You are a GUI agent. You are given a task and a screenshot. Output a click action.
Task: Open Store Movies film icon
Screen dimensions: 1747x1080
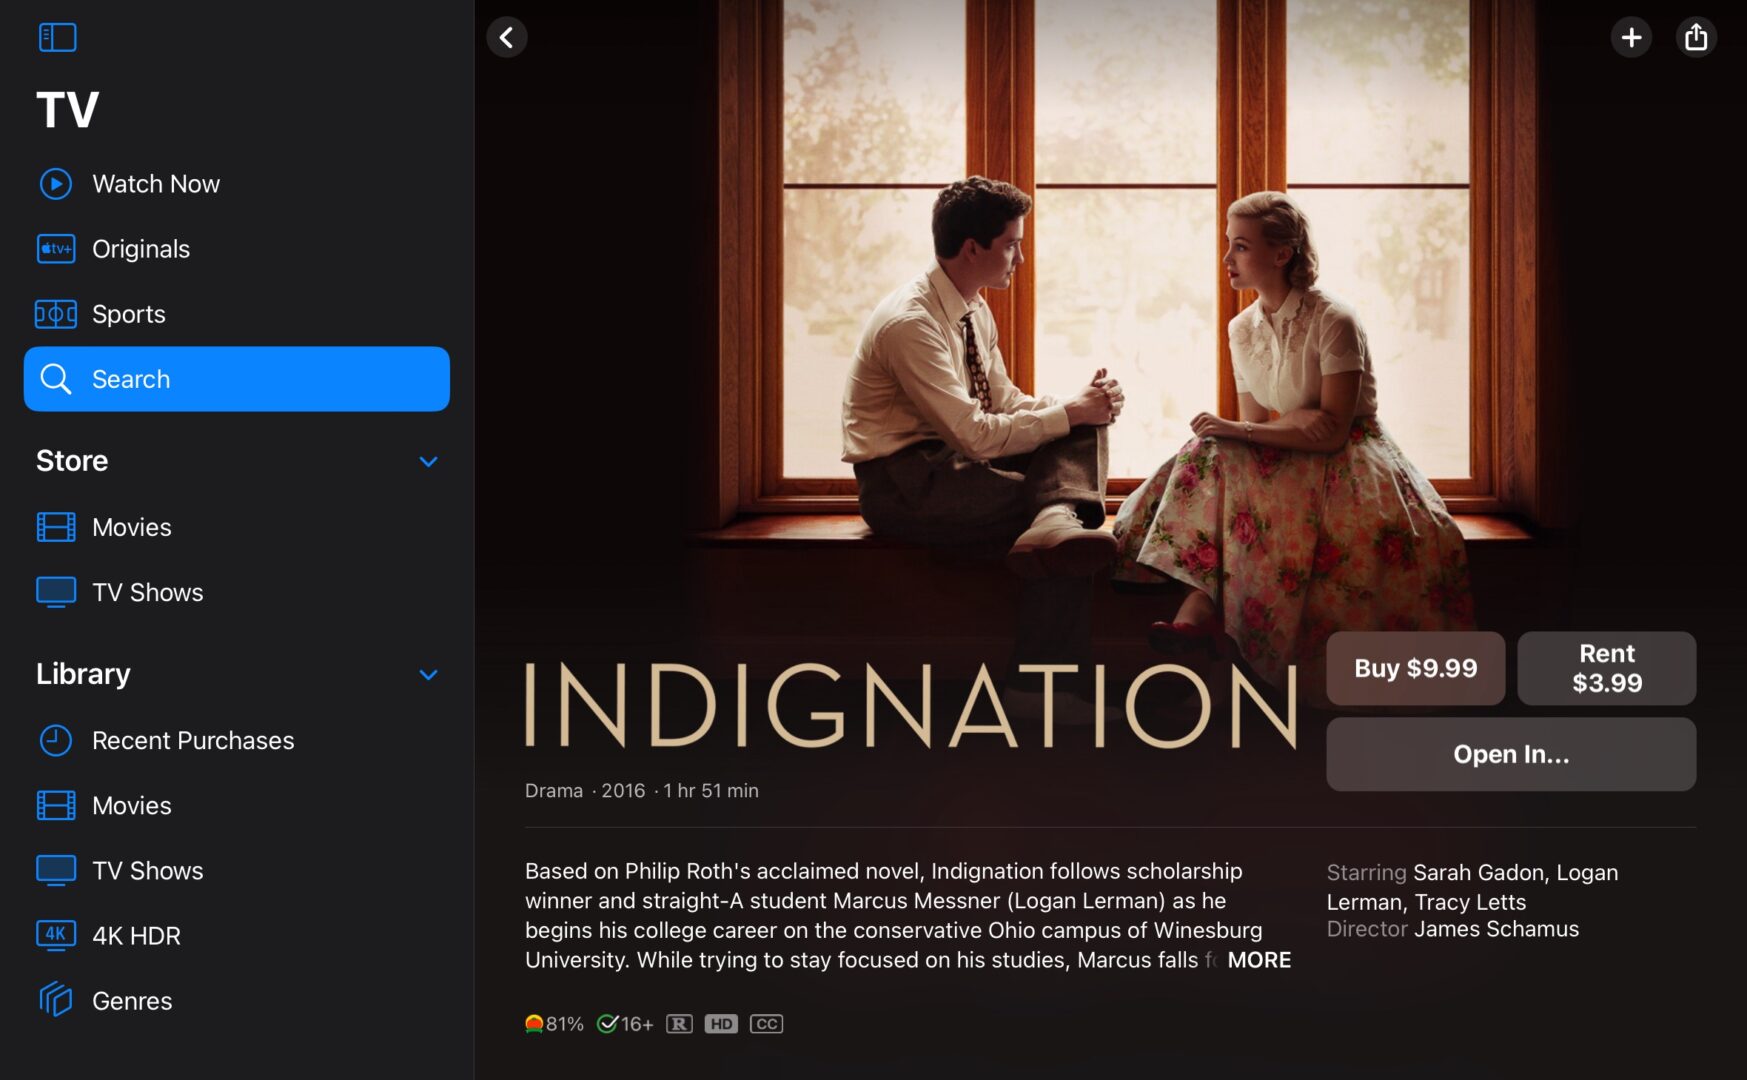coord(56,527)
